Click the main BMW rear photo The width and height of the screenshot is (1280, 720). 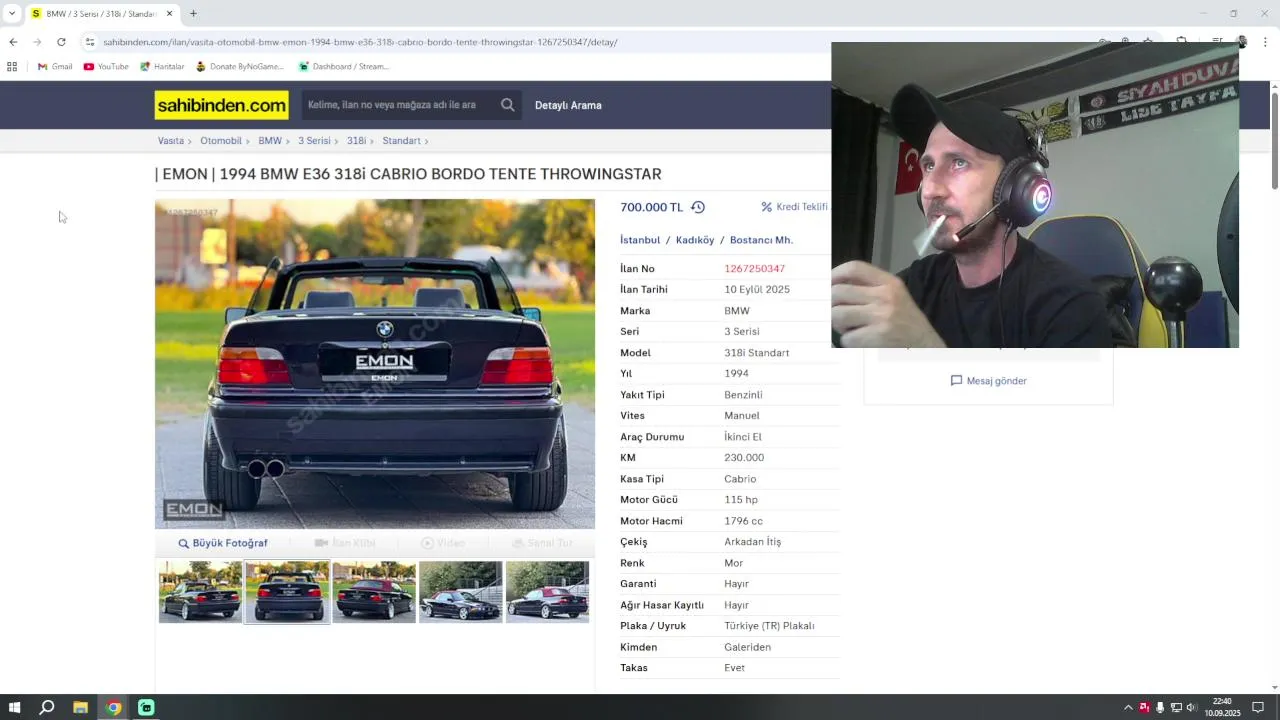(x=375, y=364)
